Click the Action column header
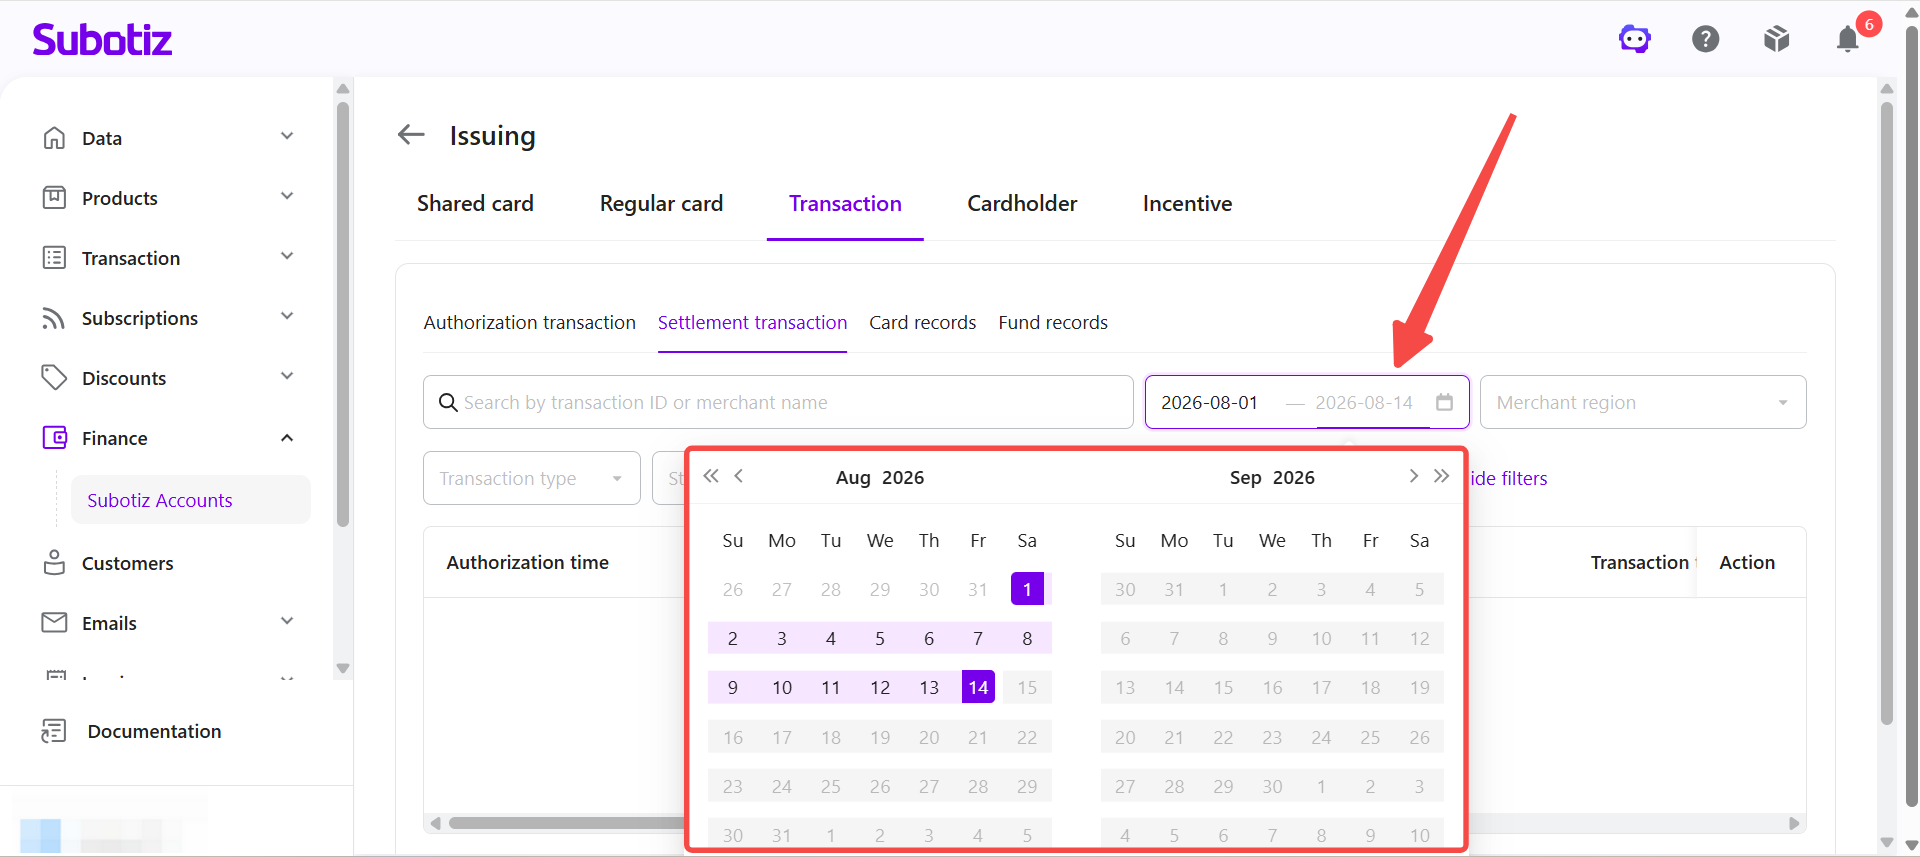 point(1747,562)
